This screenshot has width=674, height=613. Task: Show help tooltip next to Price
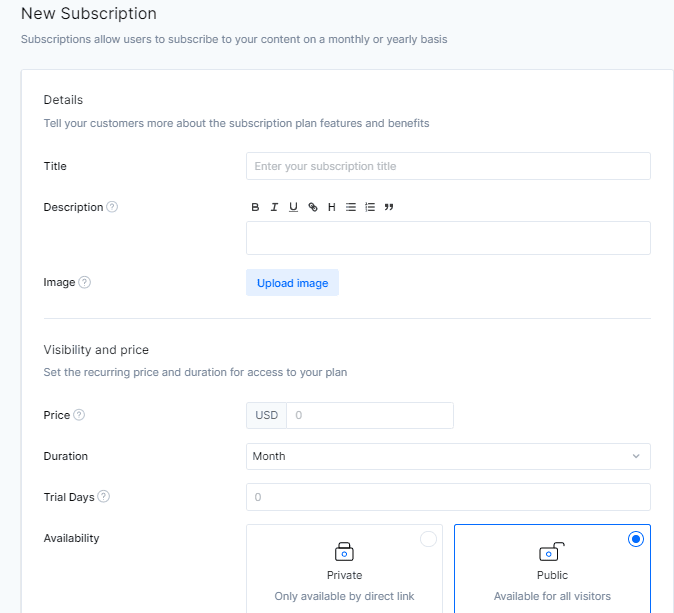(x=79, y=415)
